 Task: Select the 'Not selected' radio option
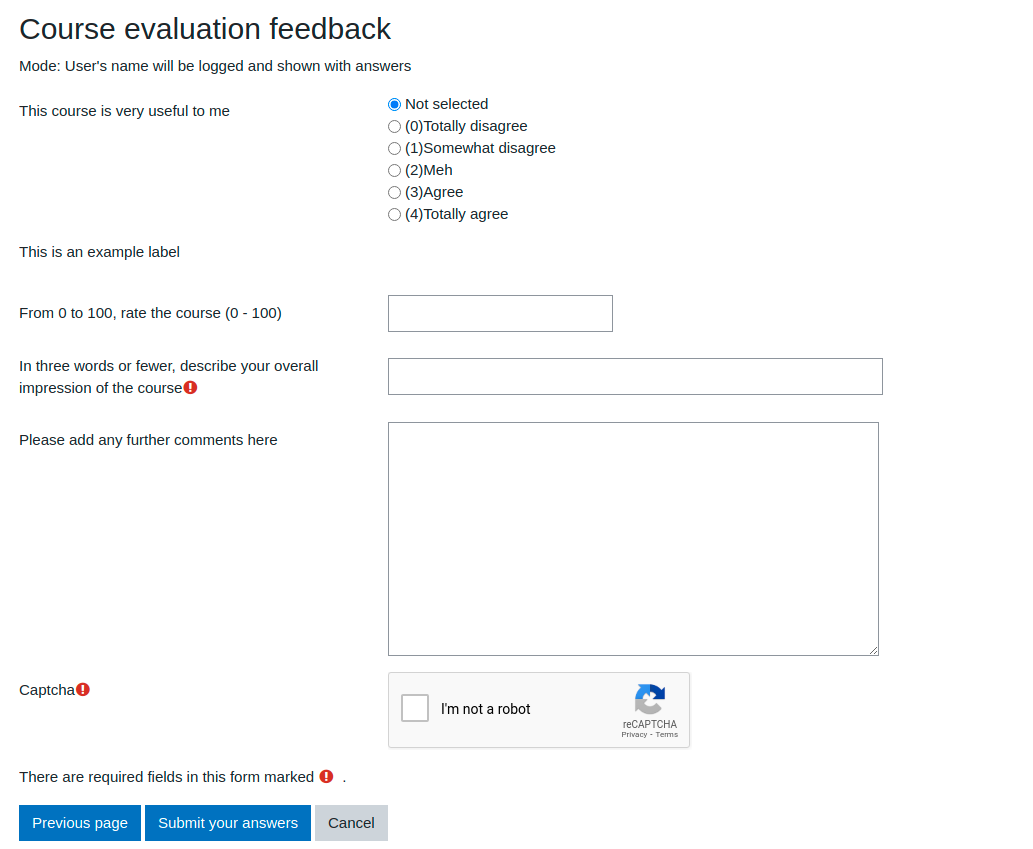pos(394,105)
